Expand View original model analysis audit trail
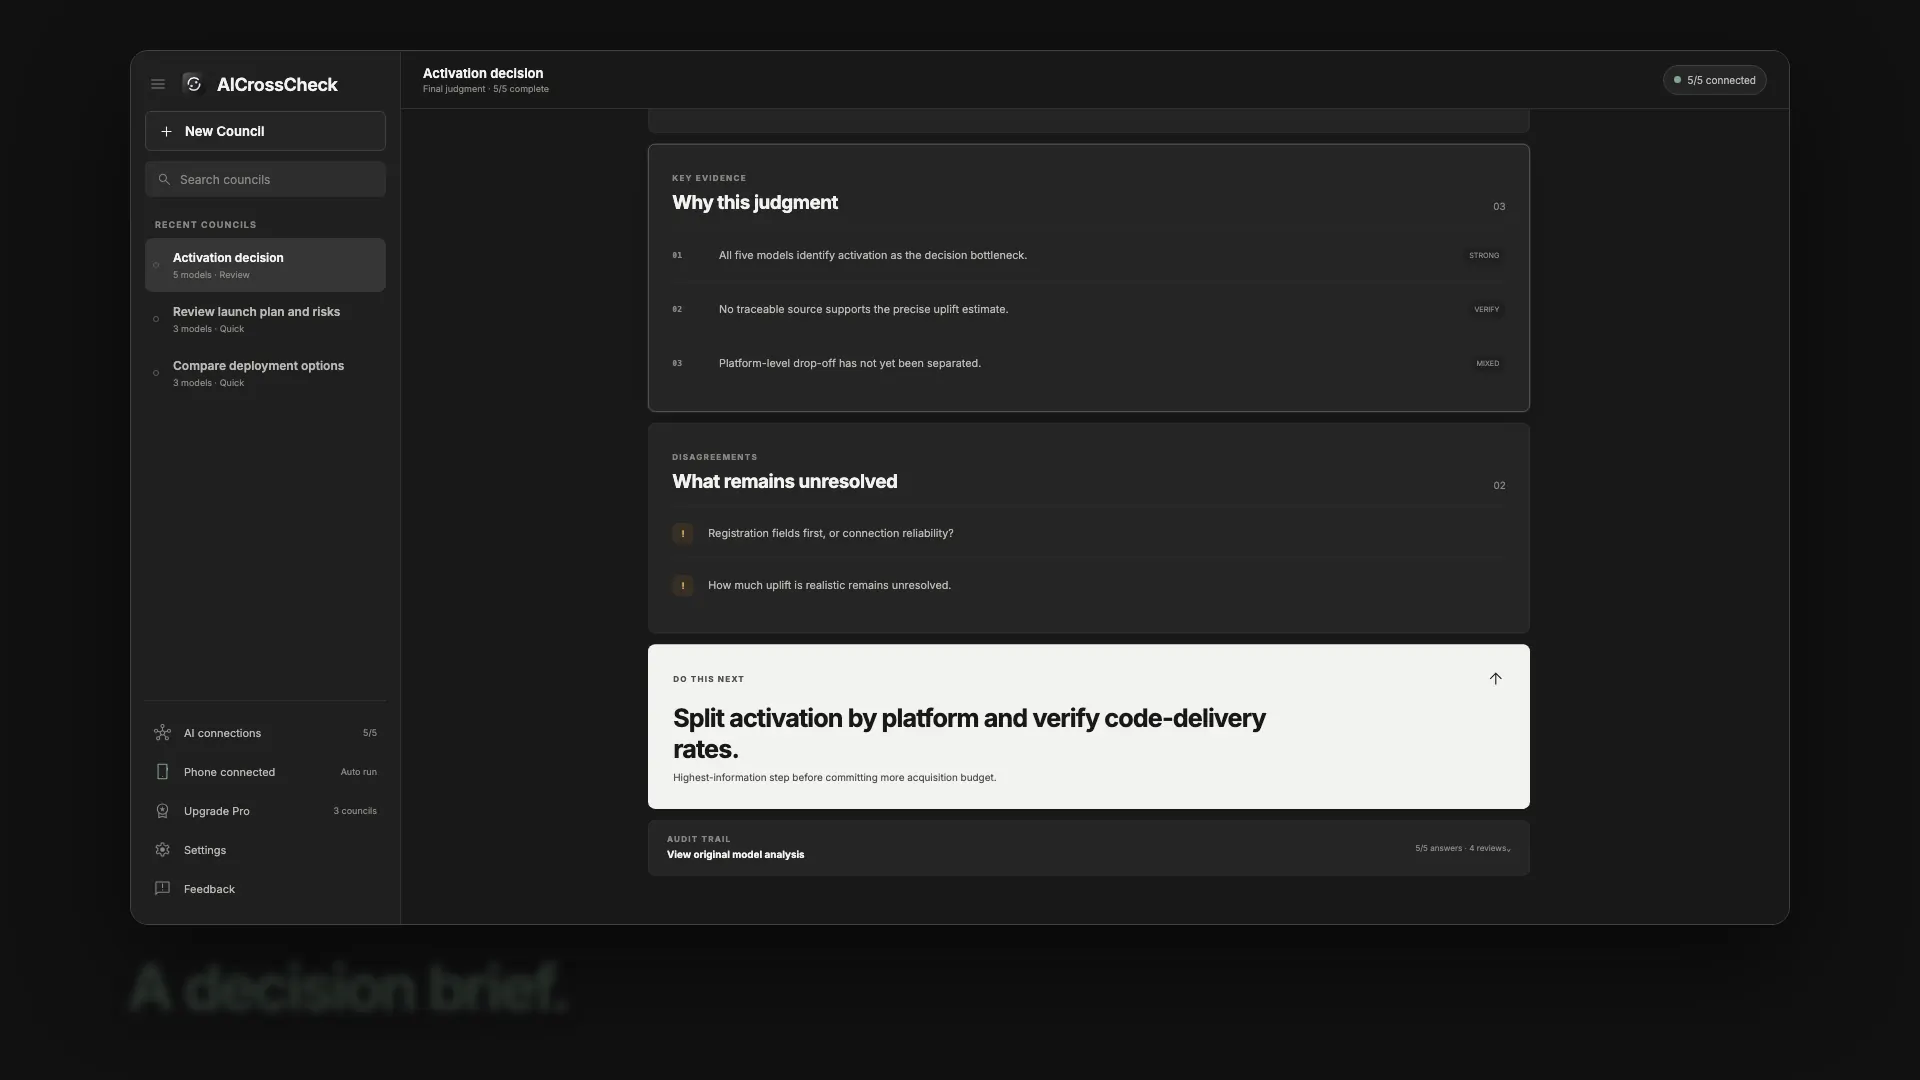Viewport: 1920px width, 1080px height. point(1089,848)
